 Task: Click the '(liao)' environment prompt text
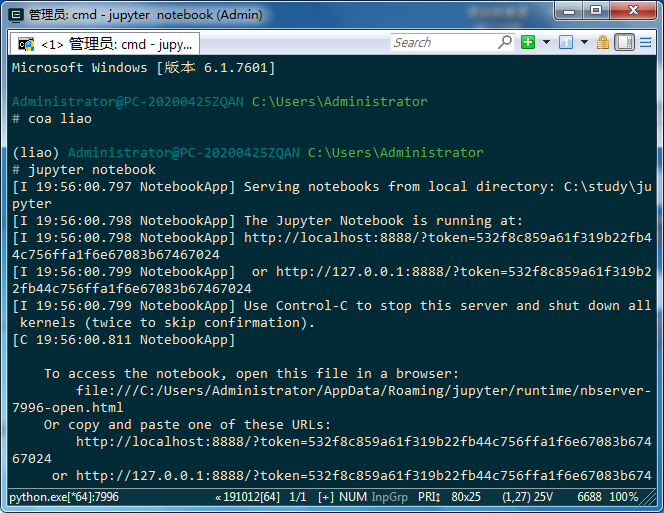[x=36, y=153]
